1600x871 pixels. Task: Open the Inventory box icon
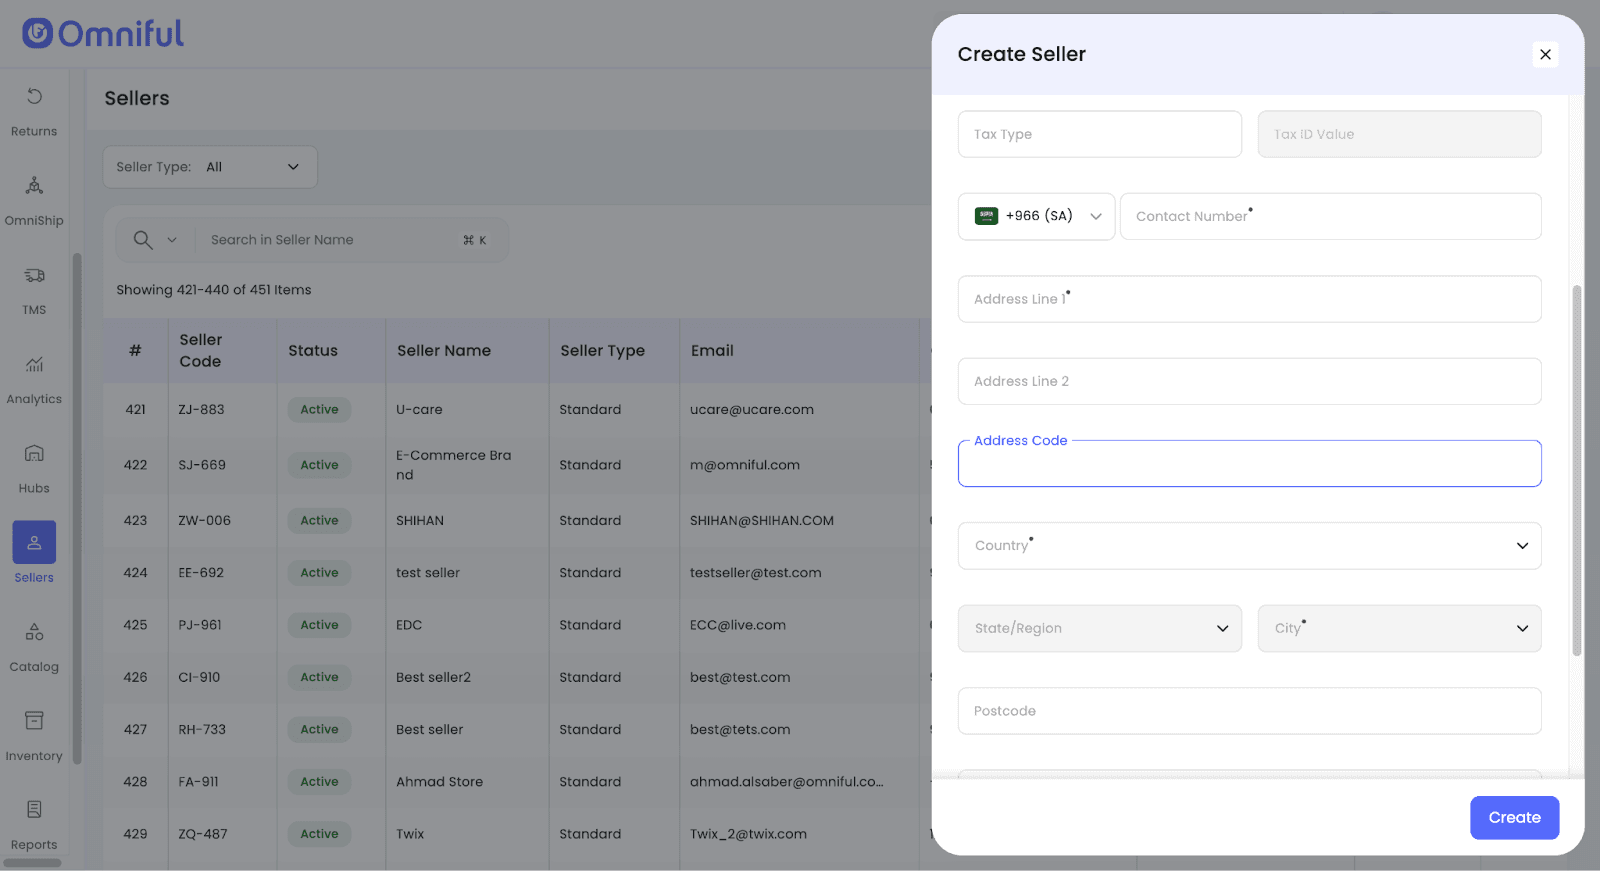(34, 721)
